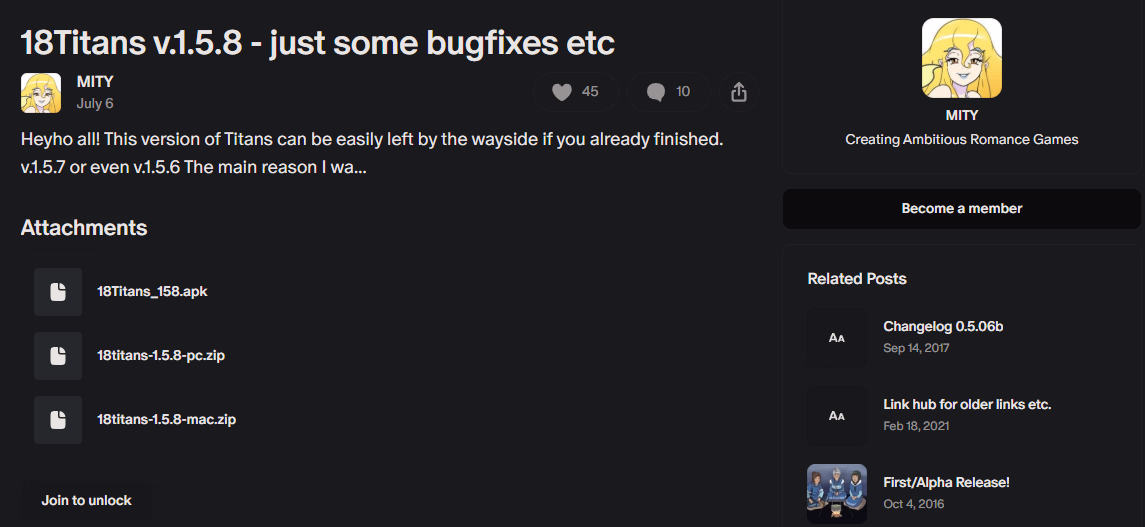1145x527 pixels.
Task: Download the 18Titans_158.apk attachment
Action: [152, 292]
